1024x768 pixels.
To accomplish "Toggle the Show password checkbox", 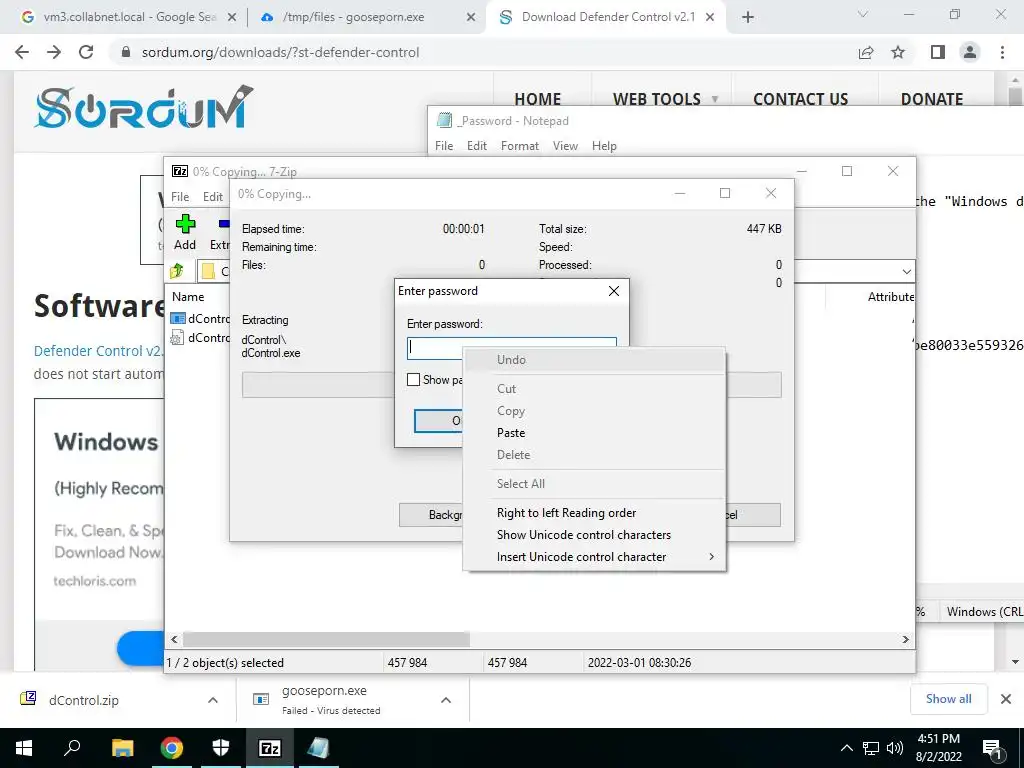I will (413, 379).
